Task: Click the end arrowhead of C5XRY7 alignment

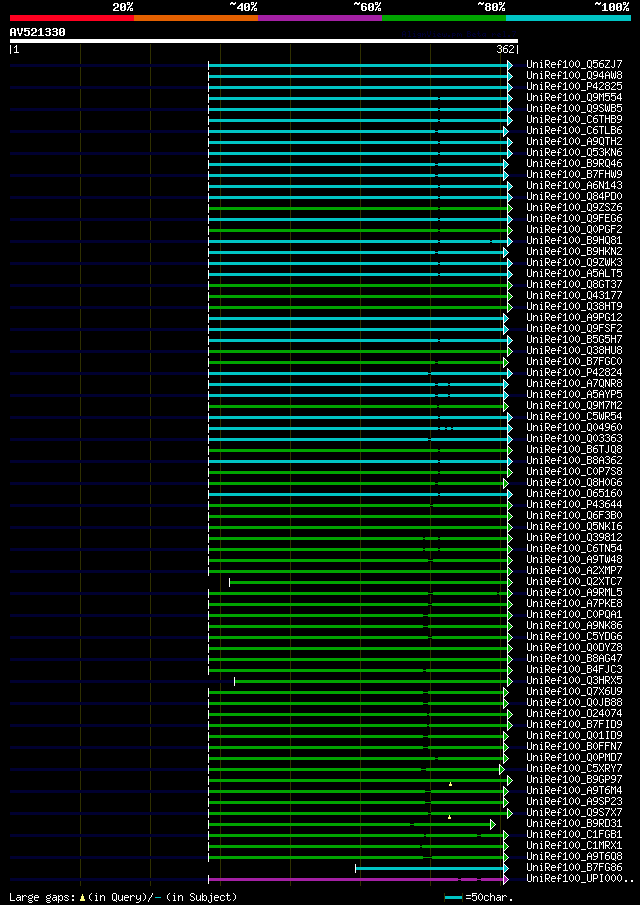Action: click(x=502, y=769)
